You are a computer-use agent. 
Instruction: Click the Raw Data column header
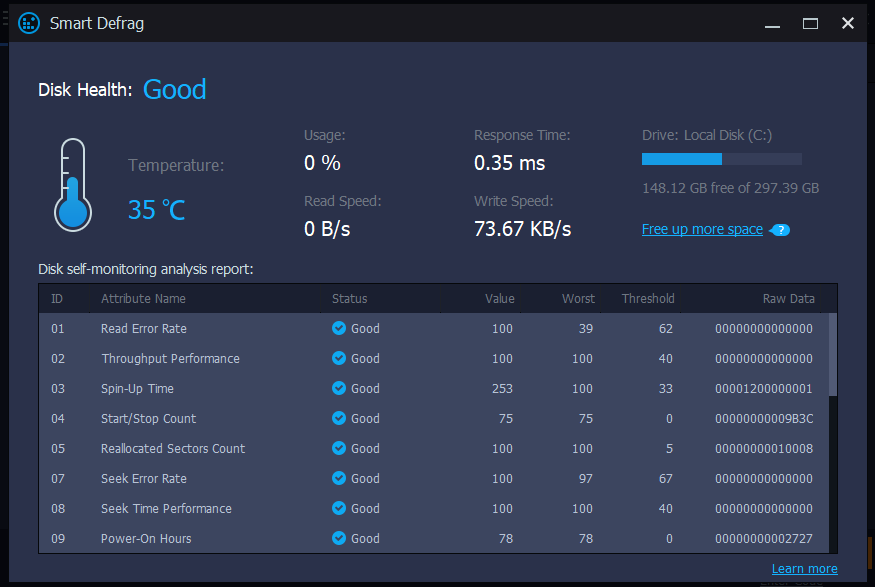pos(788,298)
